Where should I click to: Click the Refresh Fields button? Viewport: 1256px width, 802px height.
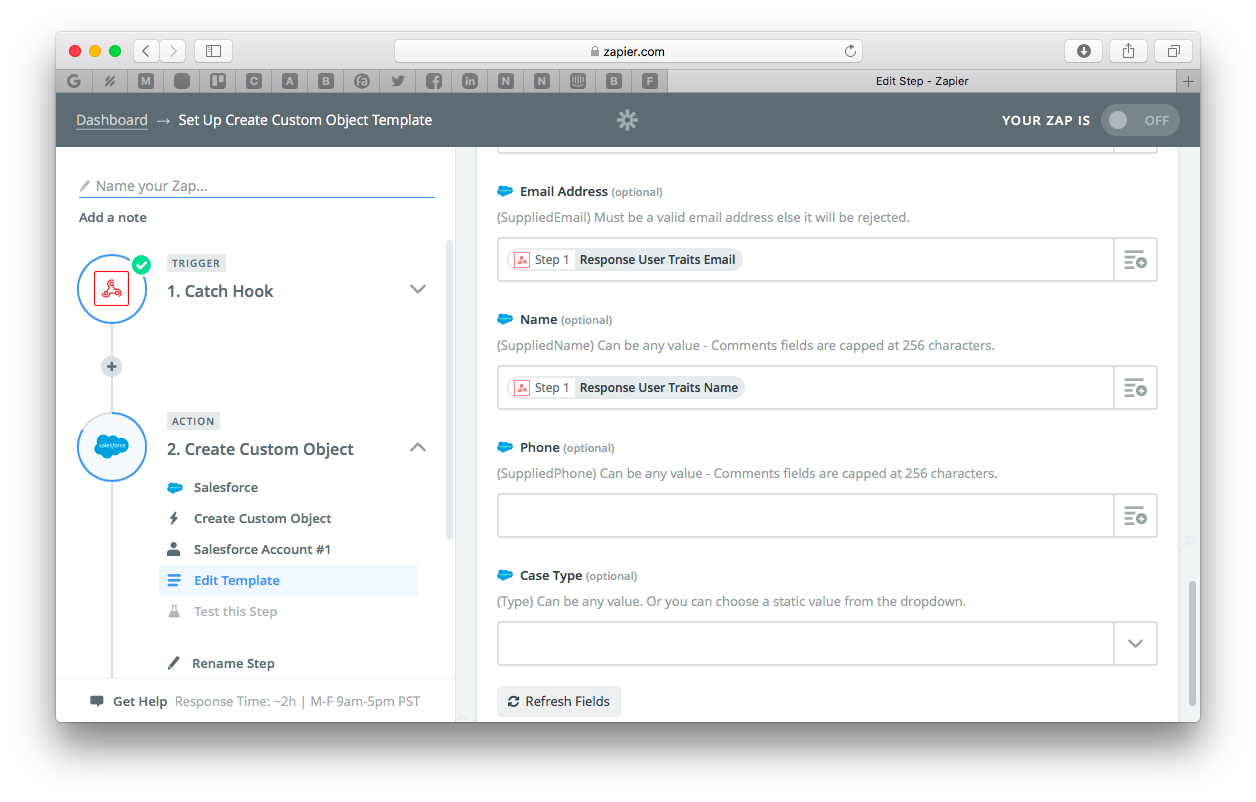(559, 702)
